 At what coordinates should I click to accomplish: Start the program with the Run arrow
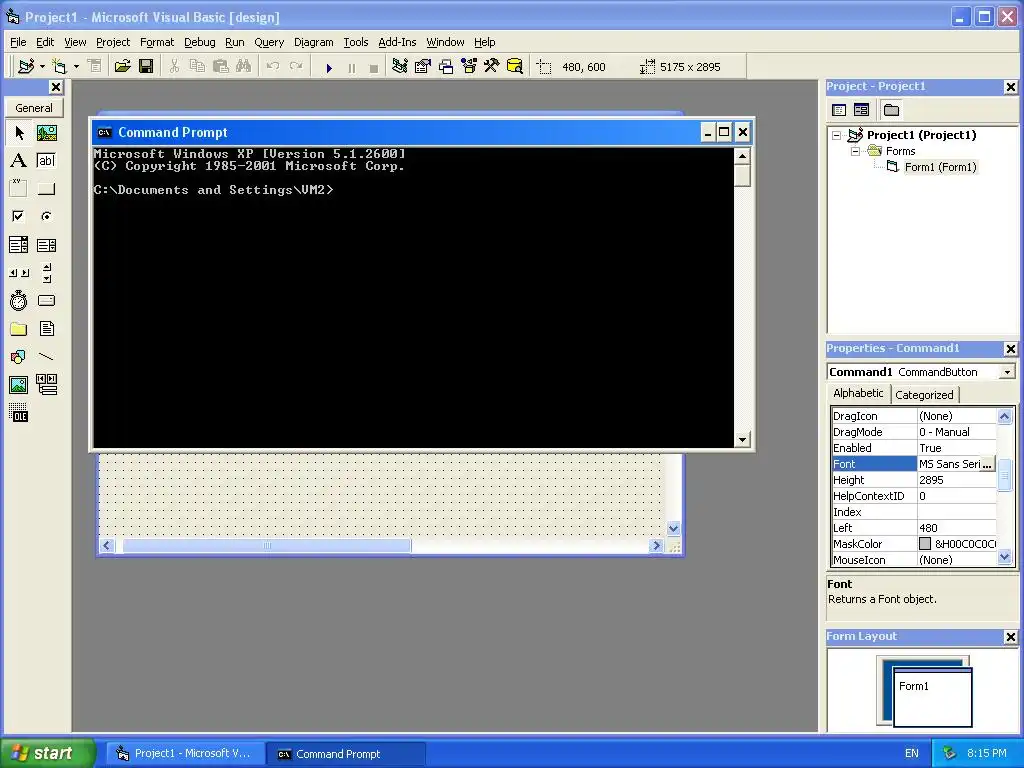(x=329, y=68)
